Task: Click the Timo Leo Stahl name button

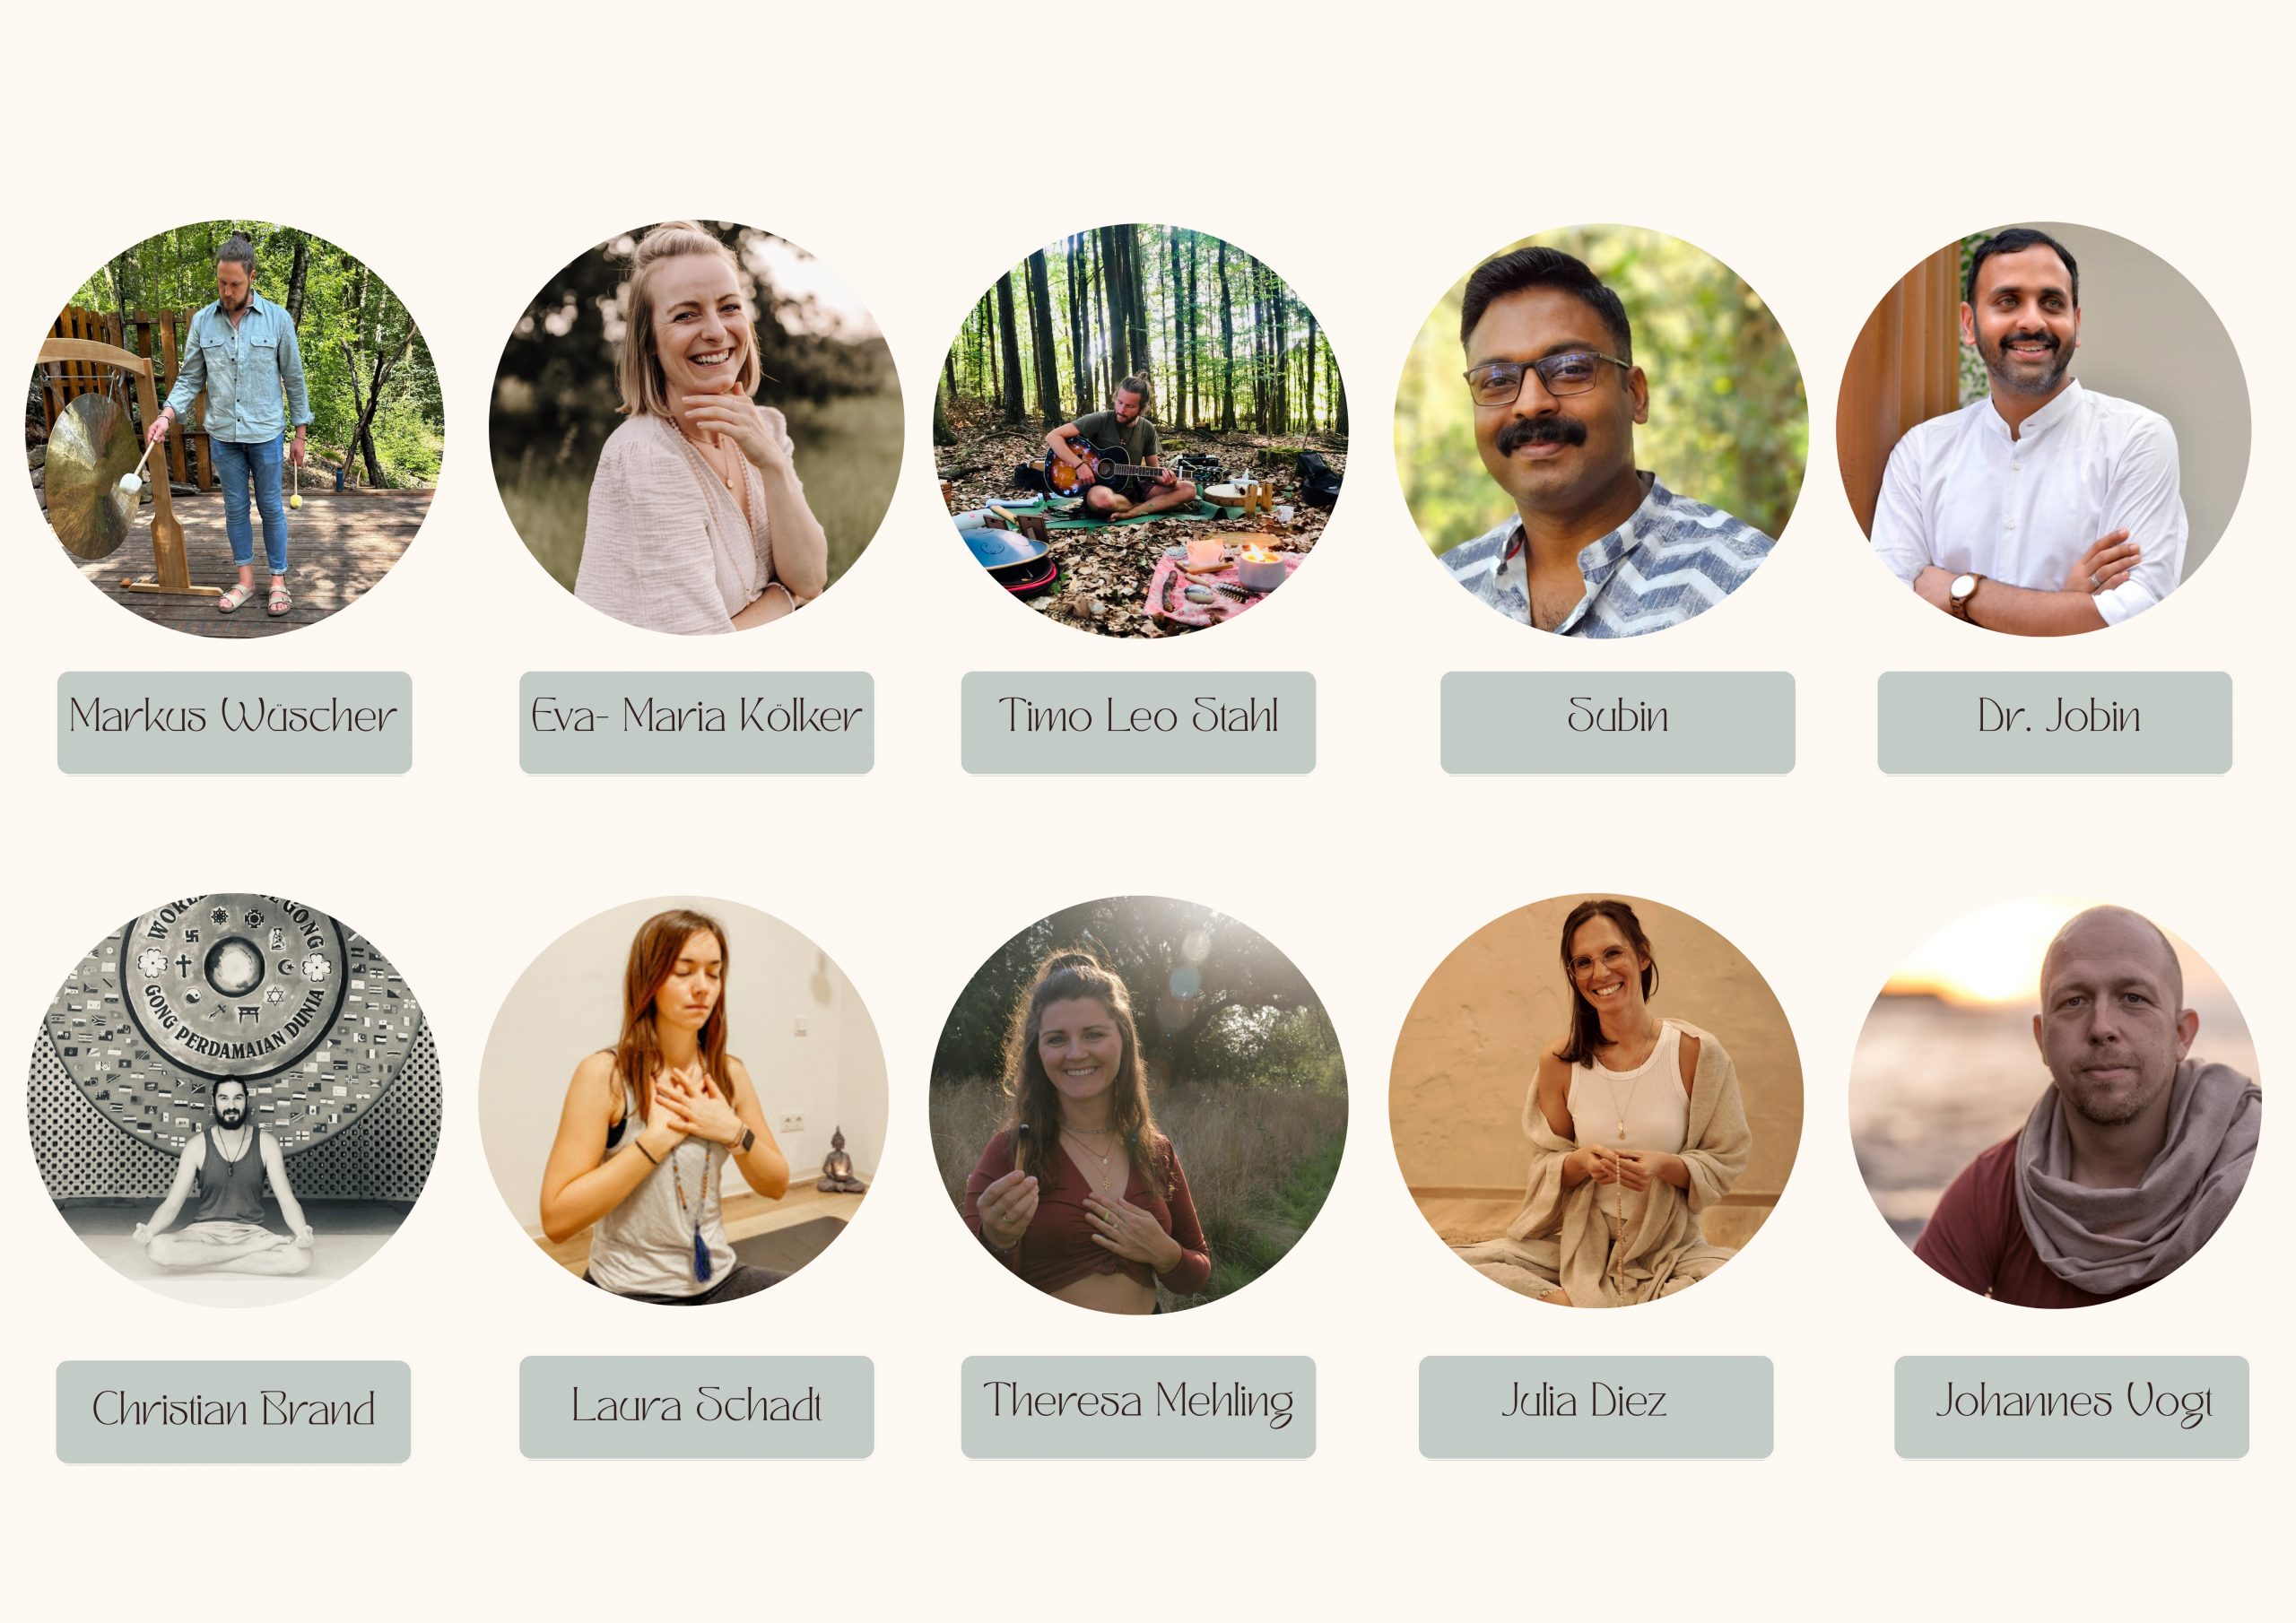Action: 1138,722
